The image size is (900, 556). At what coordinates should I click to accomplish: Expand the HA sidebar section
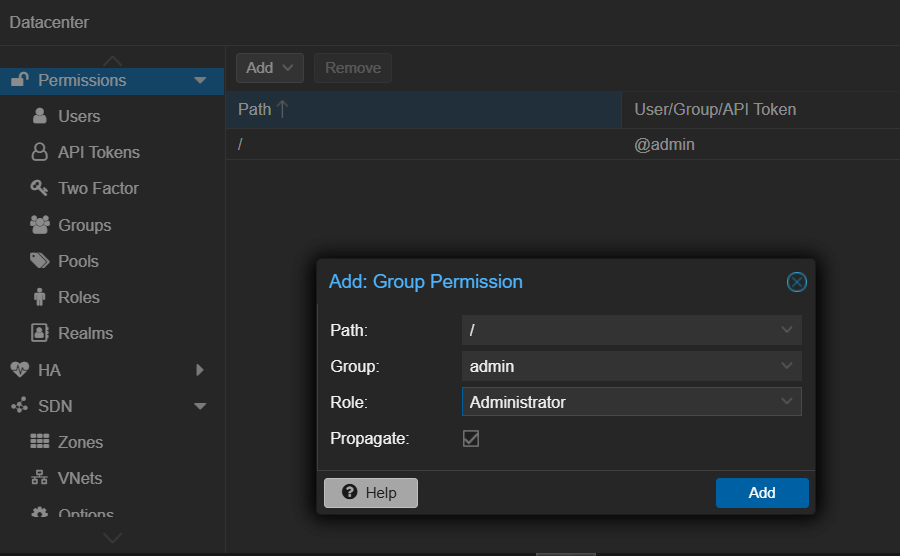200,370
